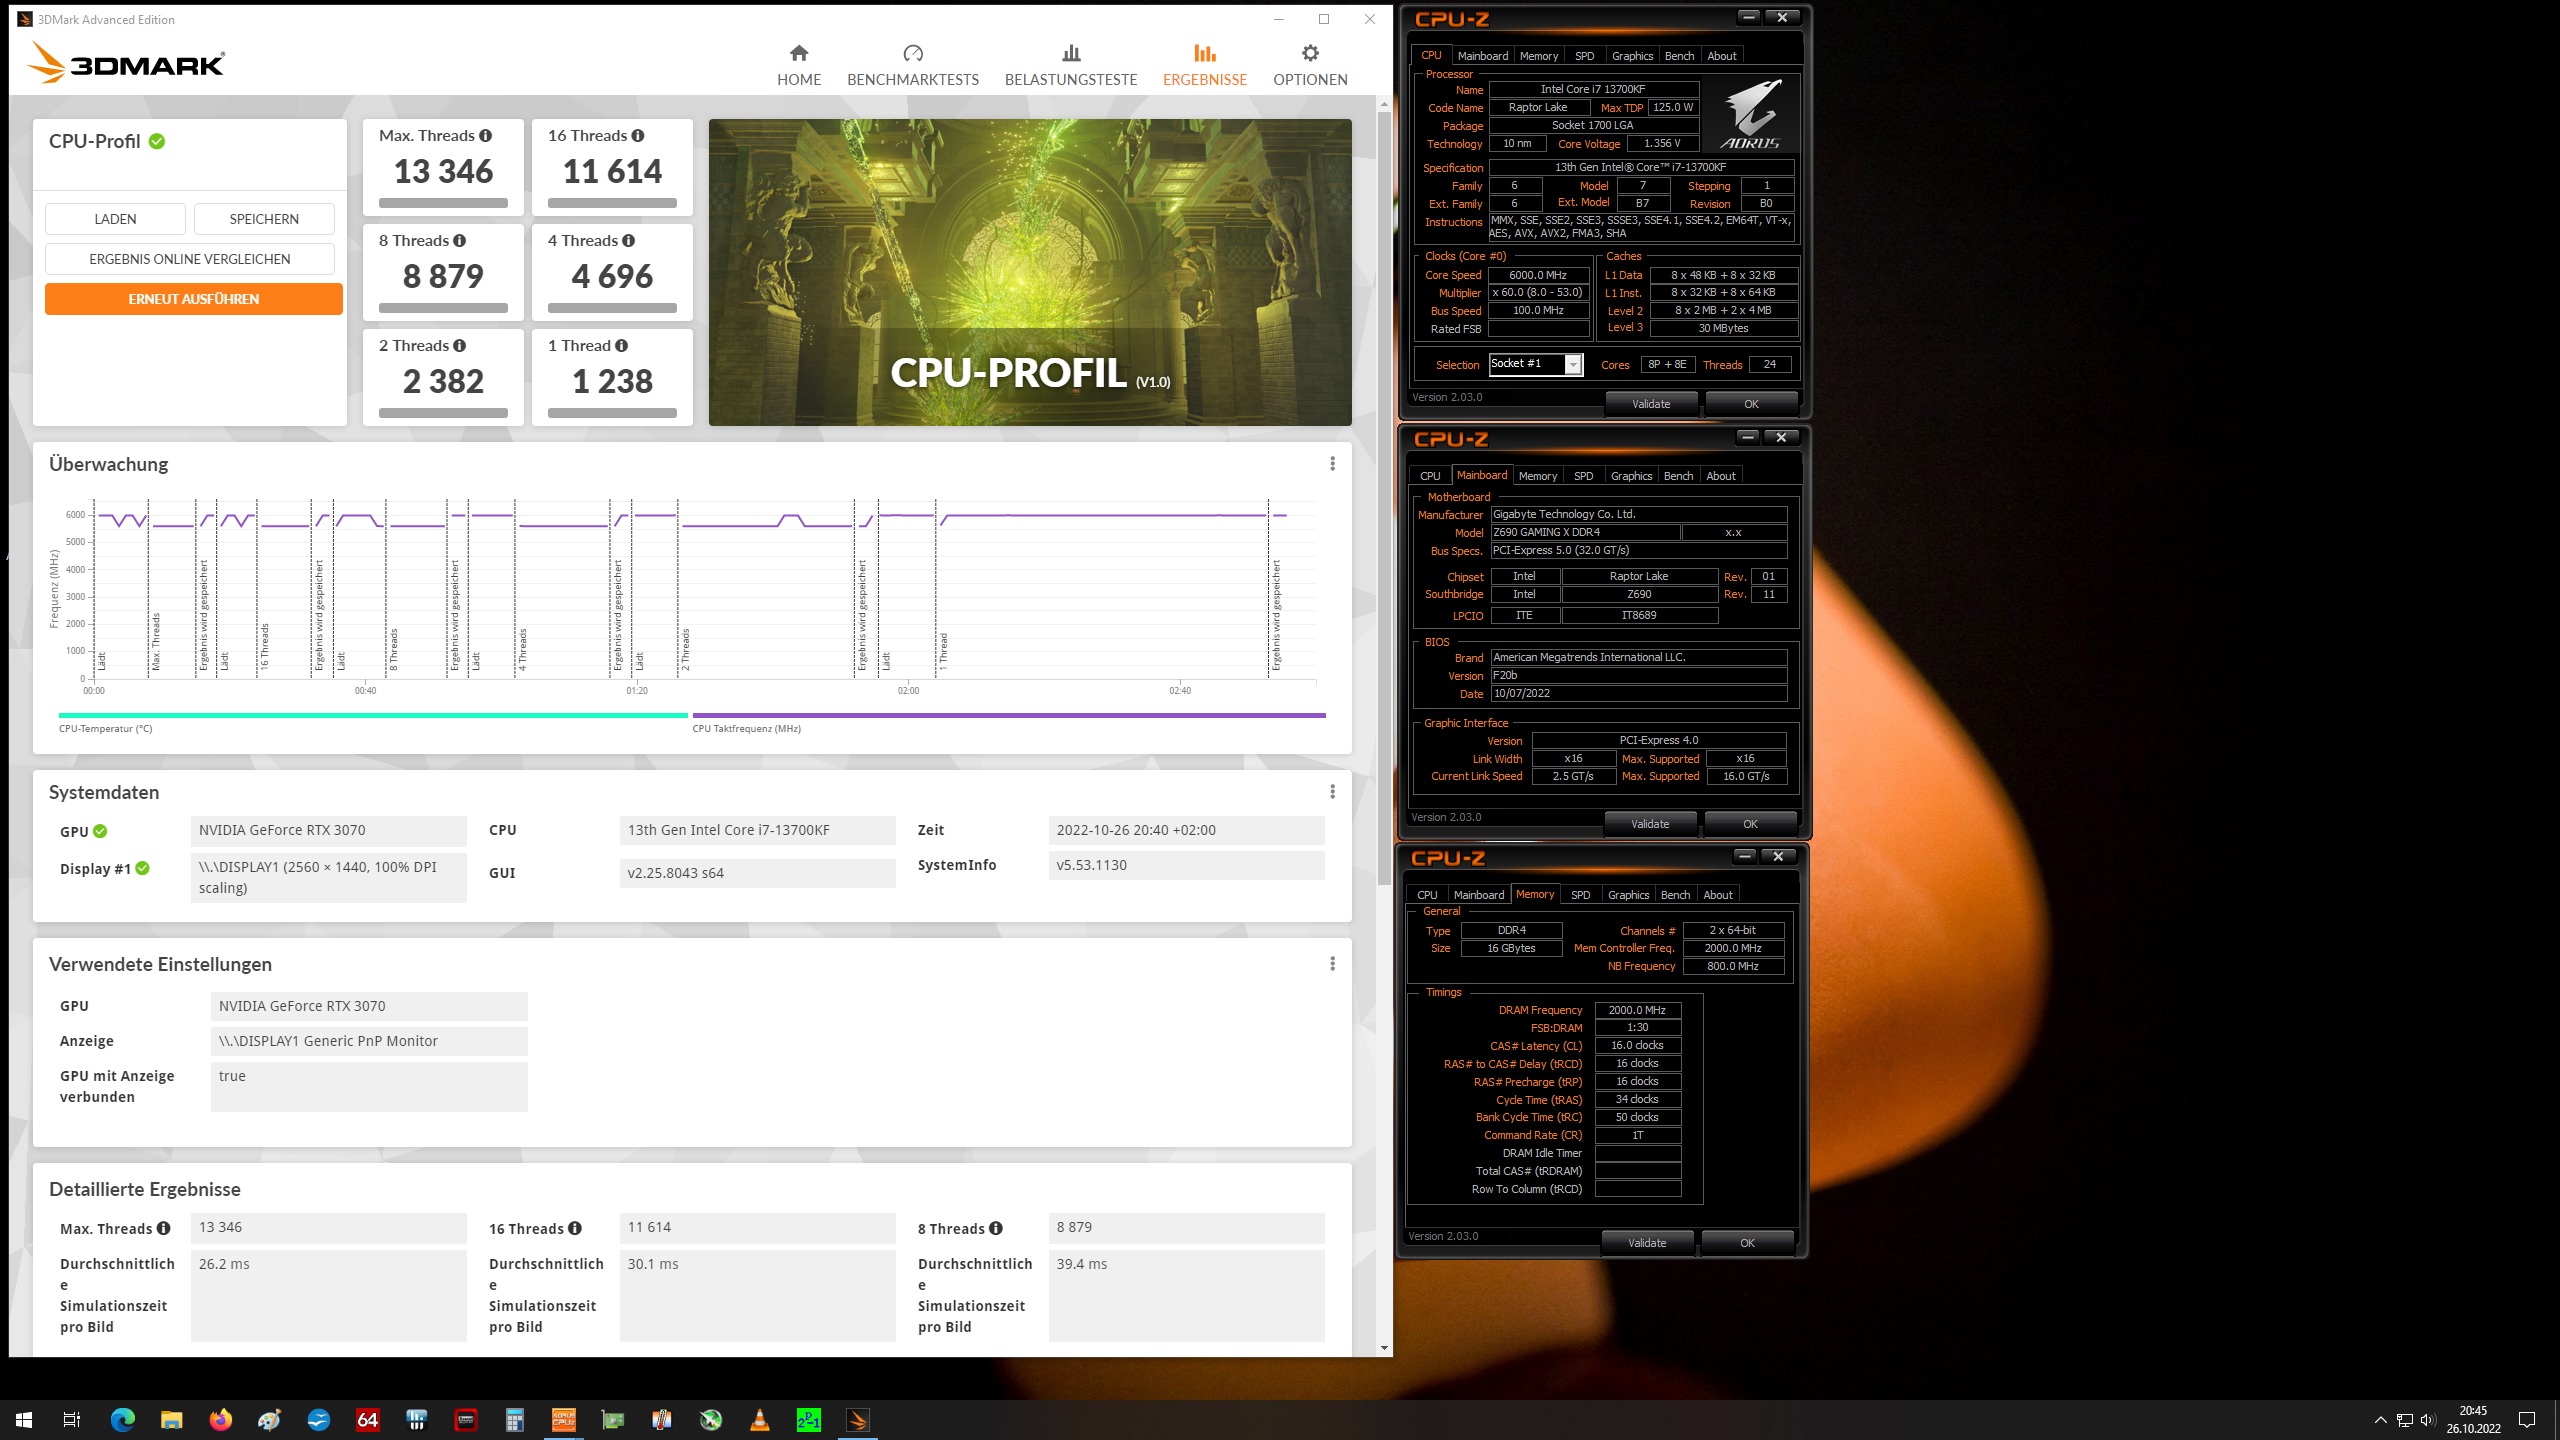Select the ERGEBNISSE results section
The image size is (2560, 1440).
1205,66
